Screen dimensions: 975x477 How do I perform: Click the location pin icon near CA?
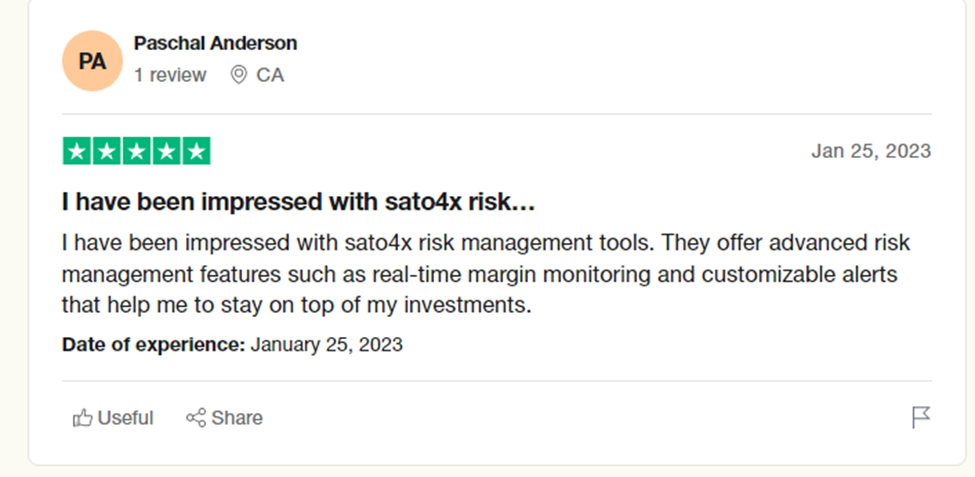tap(238, 75)
